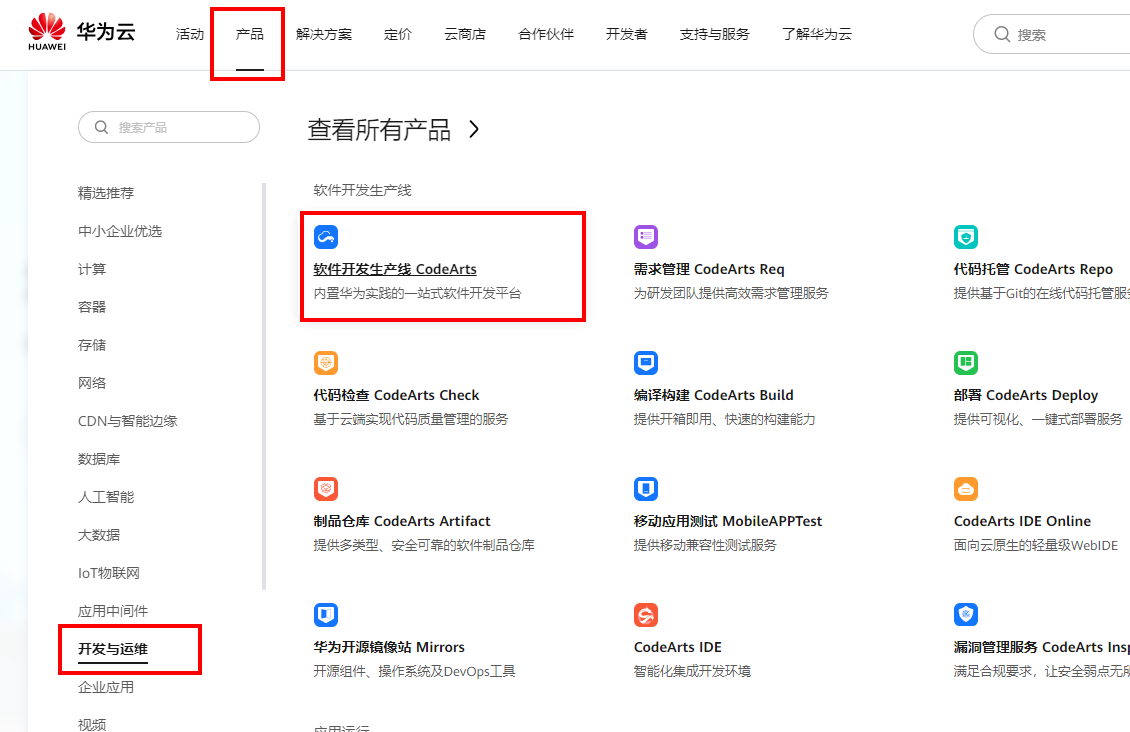Select the 企业应用 category
Image resolution: width=1130 pixels, height=732 pixels.
click(106, 687)
